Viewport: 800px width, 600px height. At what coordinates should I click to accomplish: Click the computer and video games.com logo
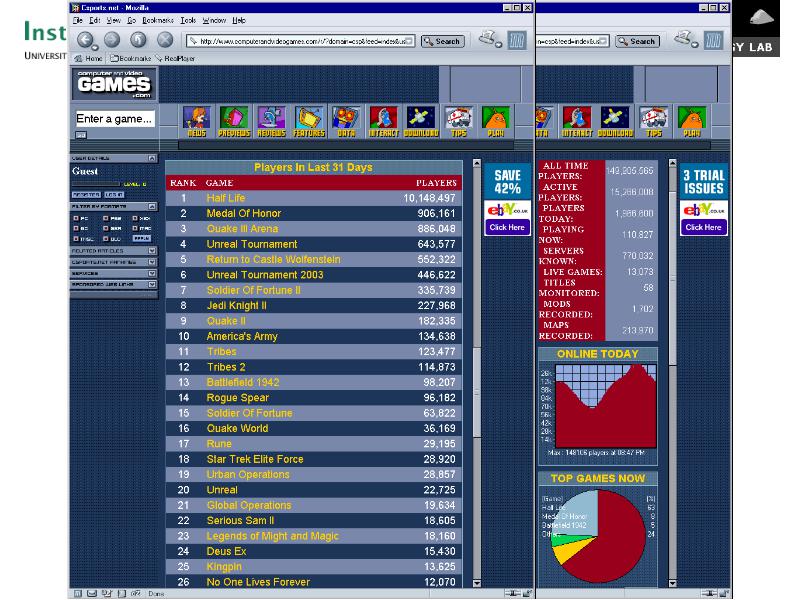click(x=114, y=84)
